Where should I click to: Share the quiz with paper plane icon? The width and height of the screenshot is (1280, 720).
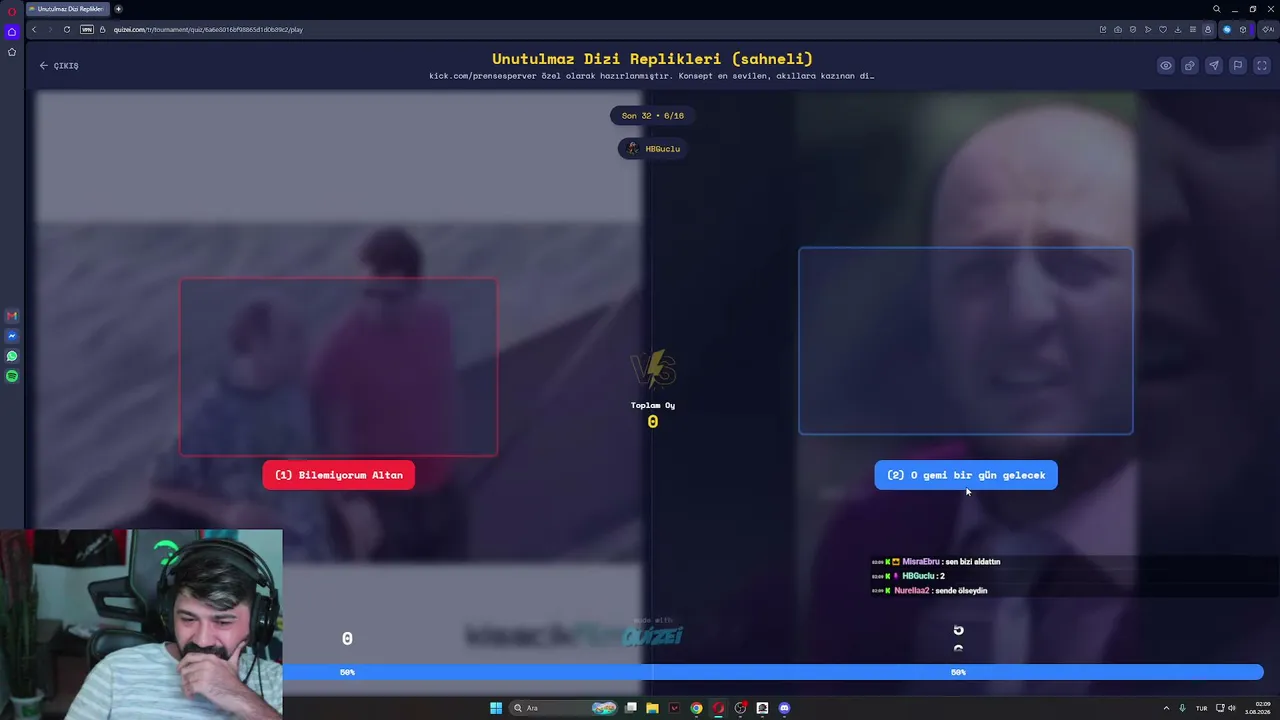[x=1214, y=66]
